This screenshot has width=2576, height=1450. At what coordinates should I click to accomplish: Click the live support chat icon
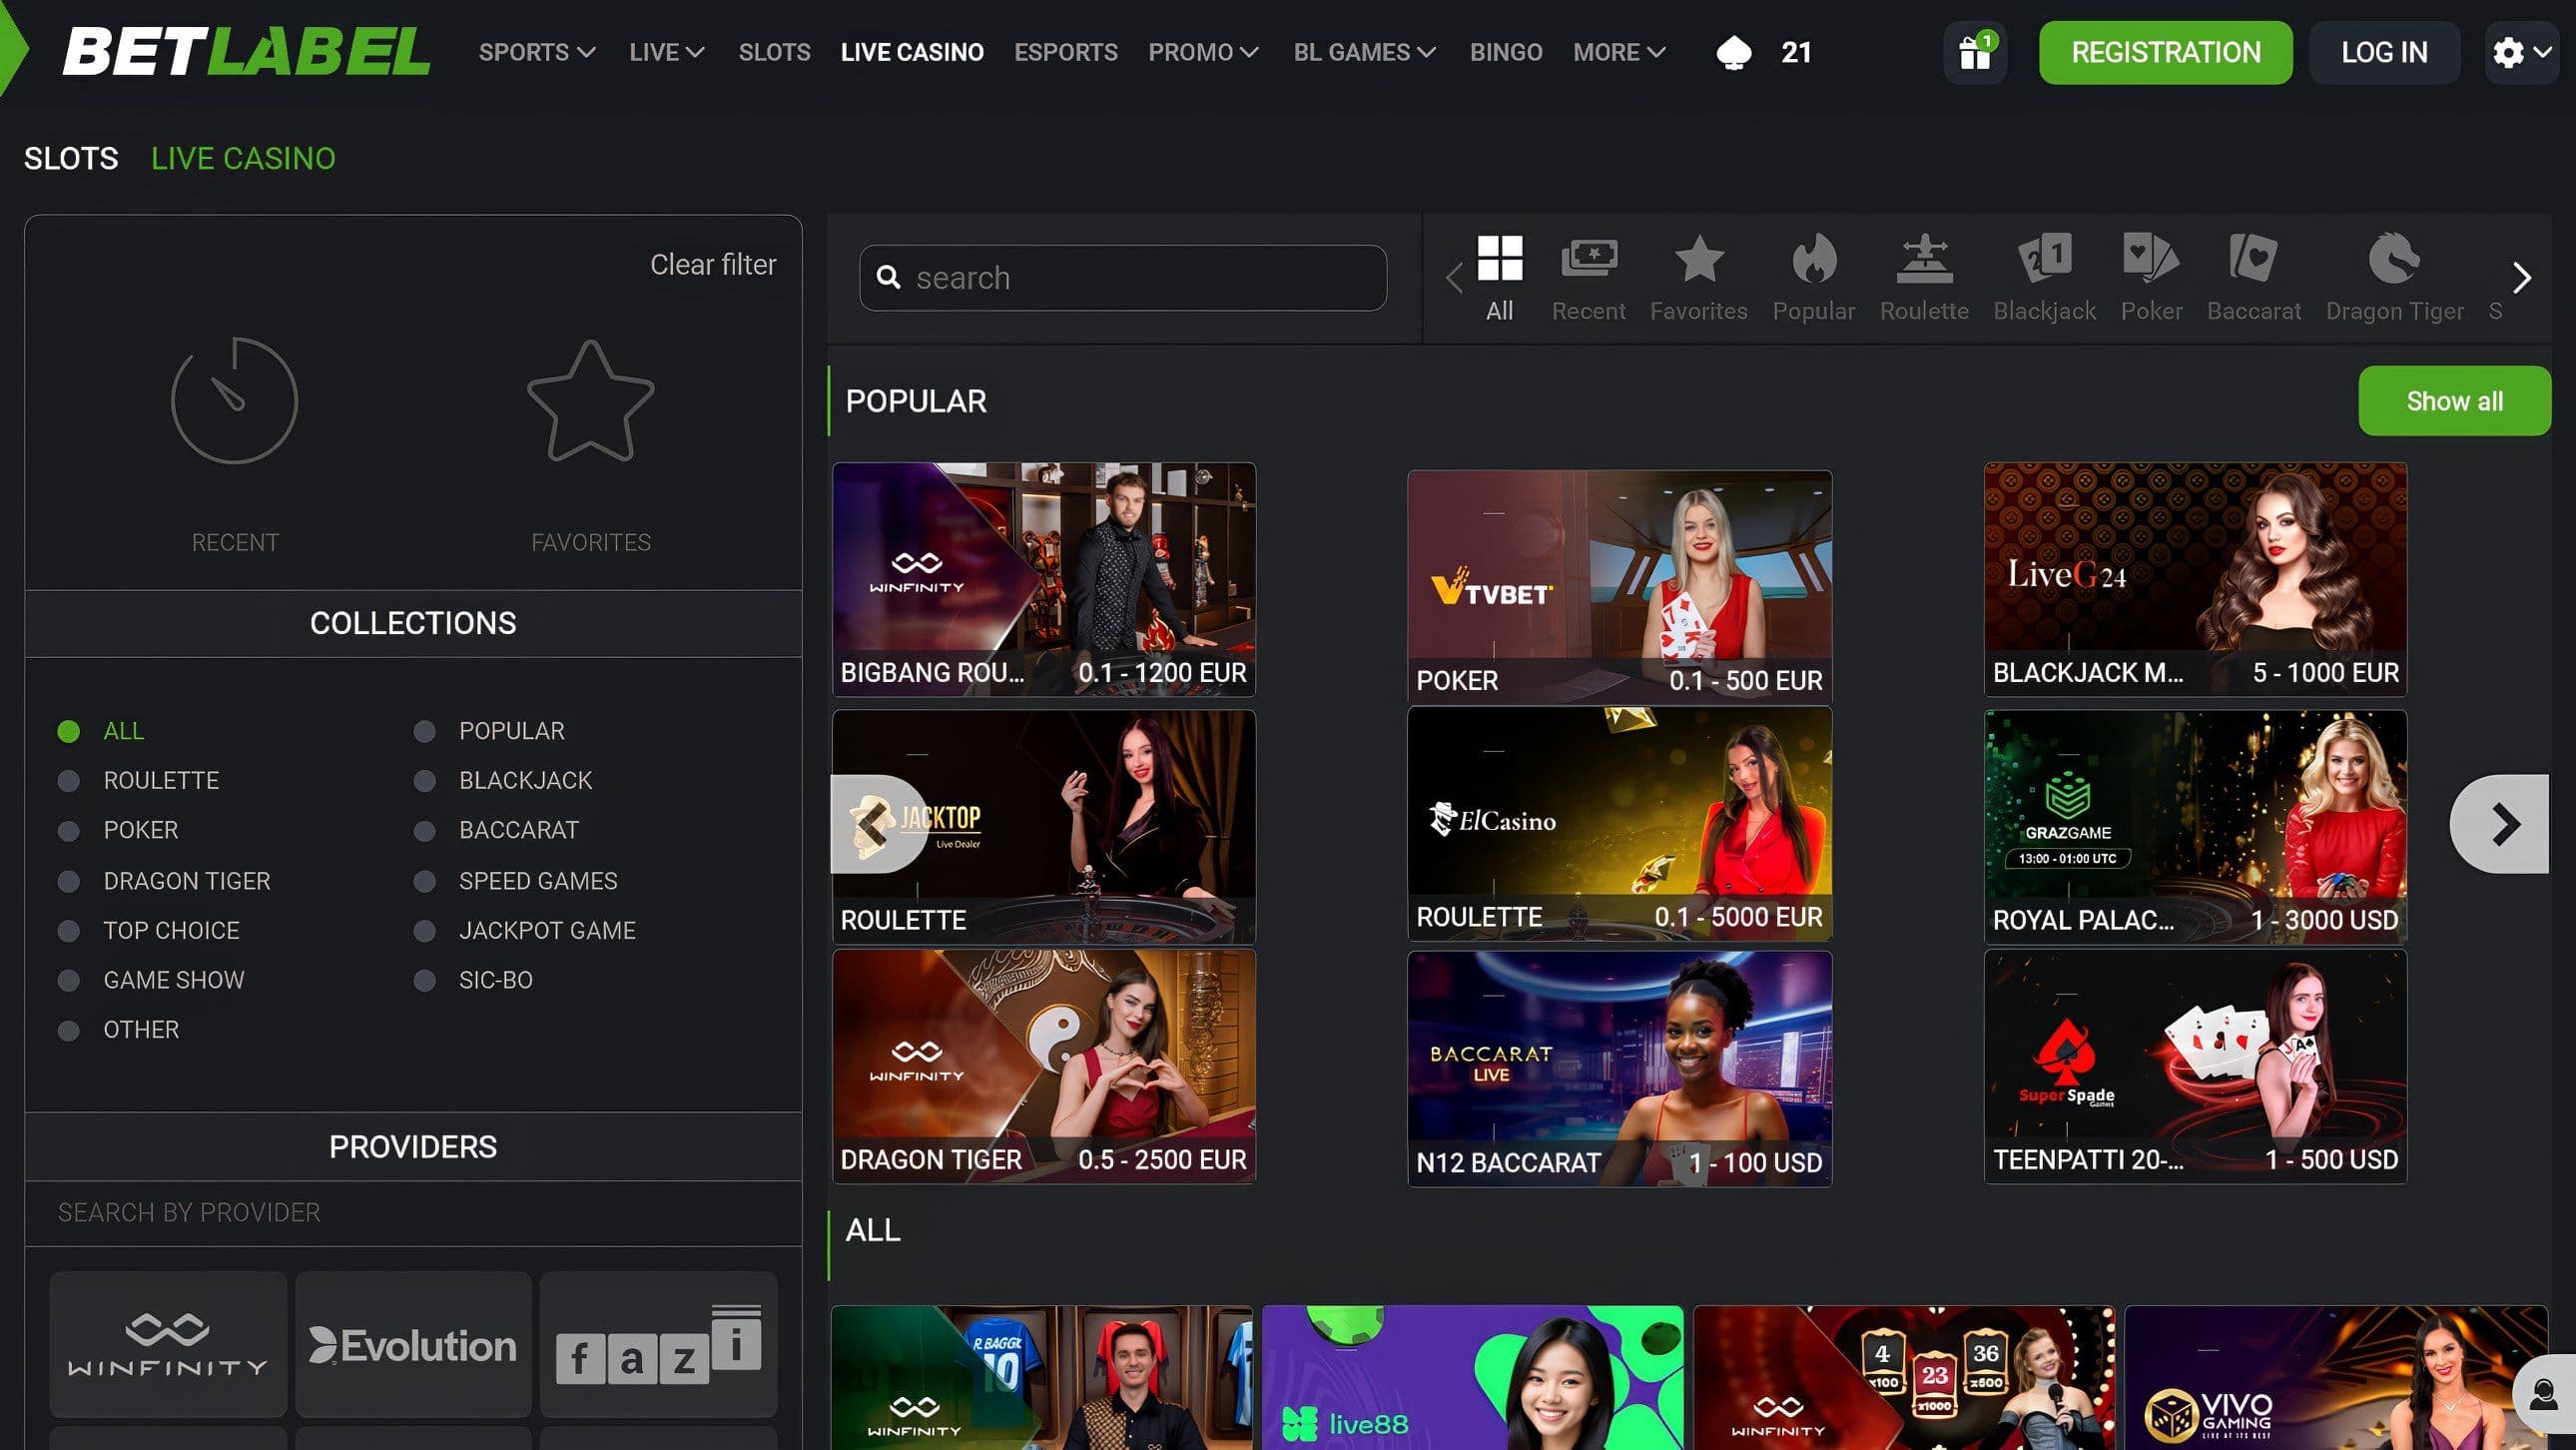pyautogui.click(x=2544, y=1394)
